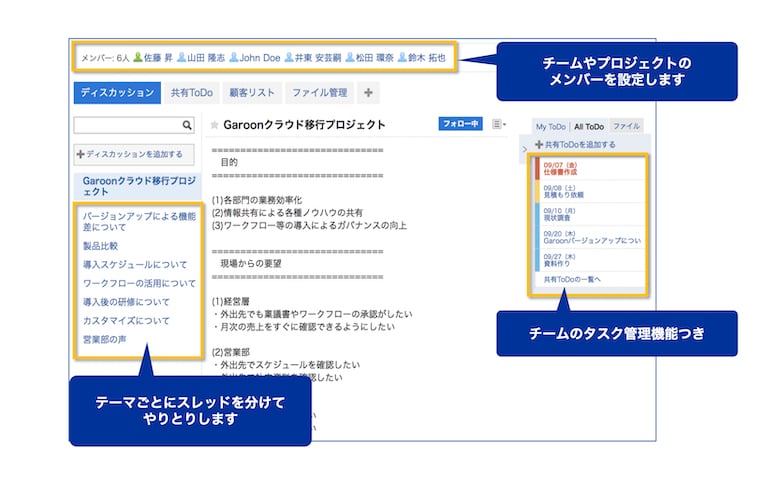Open the 顧客リスト tab
This screenshot has width=780, height=480.
[x=252, y=93]
